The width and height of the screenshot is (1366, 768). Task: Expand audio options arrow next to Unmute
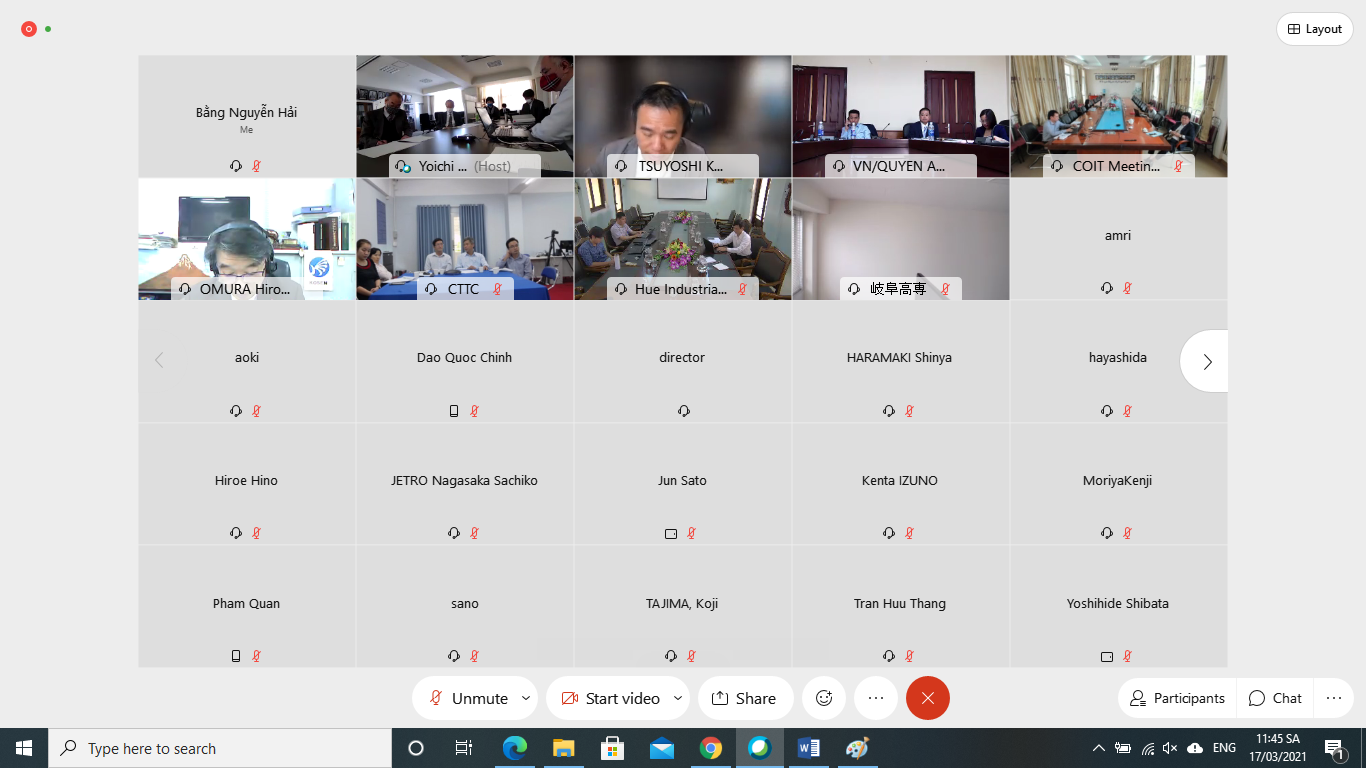(x=526, y=698)
